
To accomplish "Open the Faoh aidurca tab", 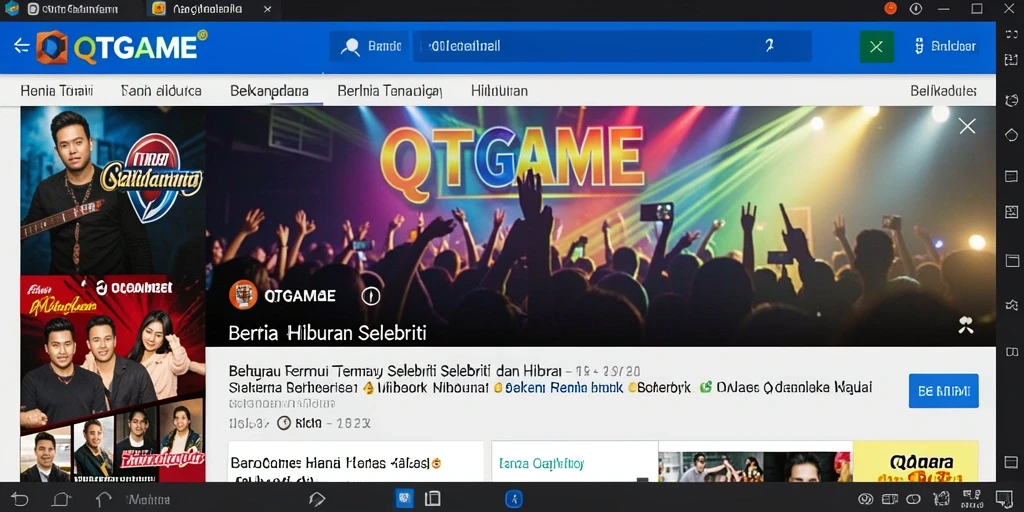I will pyautogui.click(x=161, y=91).
